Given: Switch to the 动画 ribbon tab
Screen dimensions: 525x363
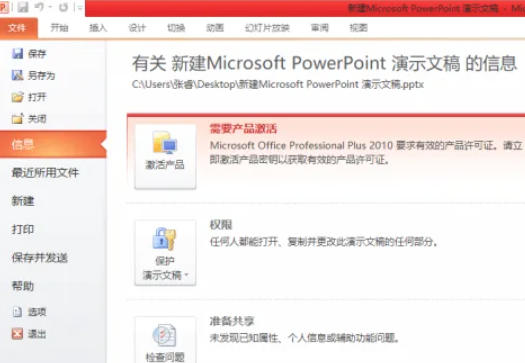Looking at the screenshot, I should (x=215, y=28).
